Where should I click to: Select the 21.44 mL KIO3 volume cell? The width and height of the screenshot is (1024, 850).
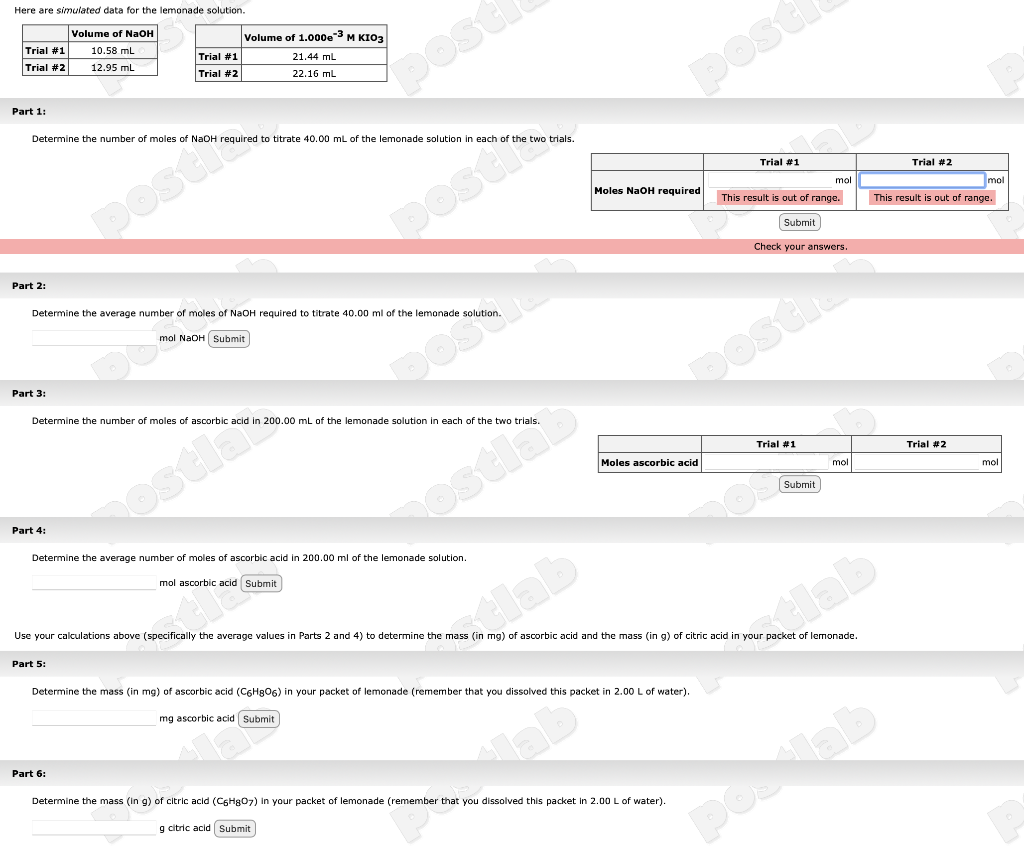[x=314, y=57]
